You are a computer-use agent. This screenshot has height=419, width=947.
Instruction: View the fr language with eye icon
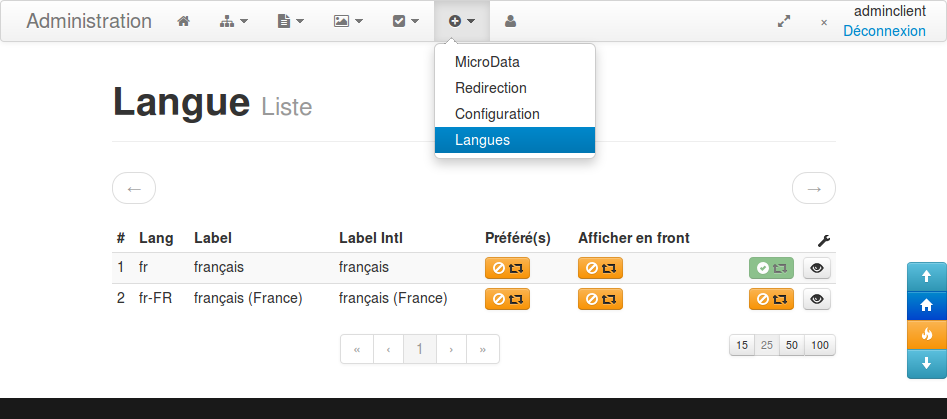[x=817, y=268]
